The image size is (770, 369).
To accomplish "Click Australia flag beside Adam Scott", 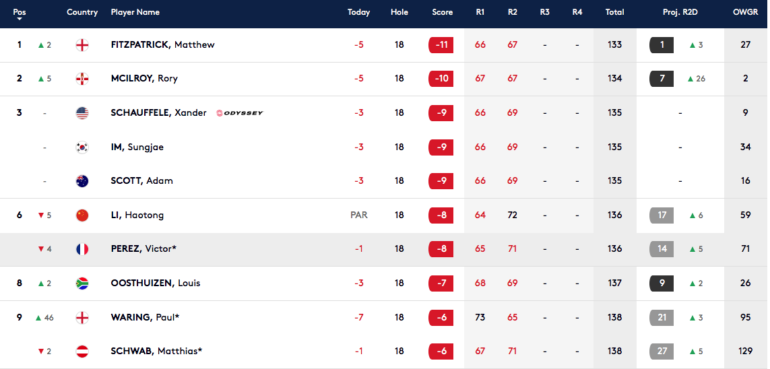I will 82,181.
